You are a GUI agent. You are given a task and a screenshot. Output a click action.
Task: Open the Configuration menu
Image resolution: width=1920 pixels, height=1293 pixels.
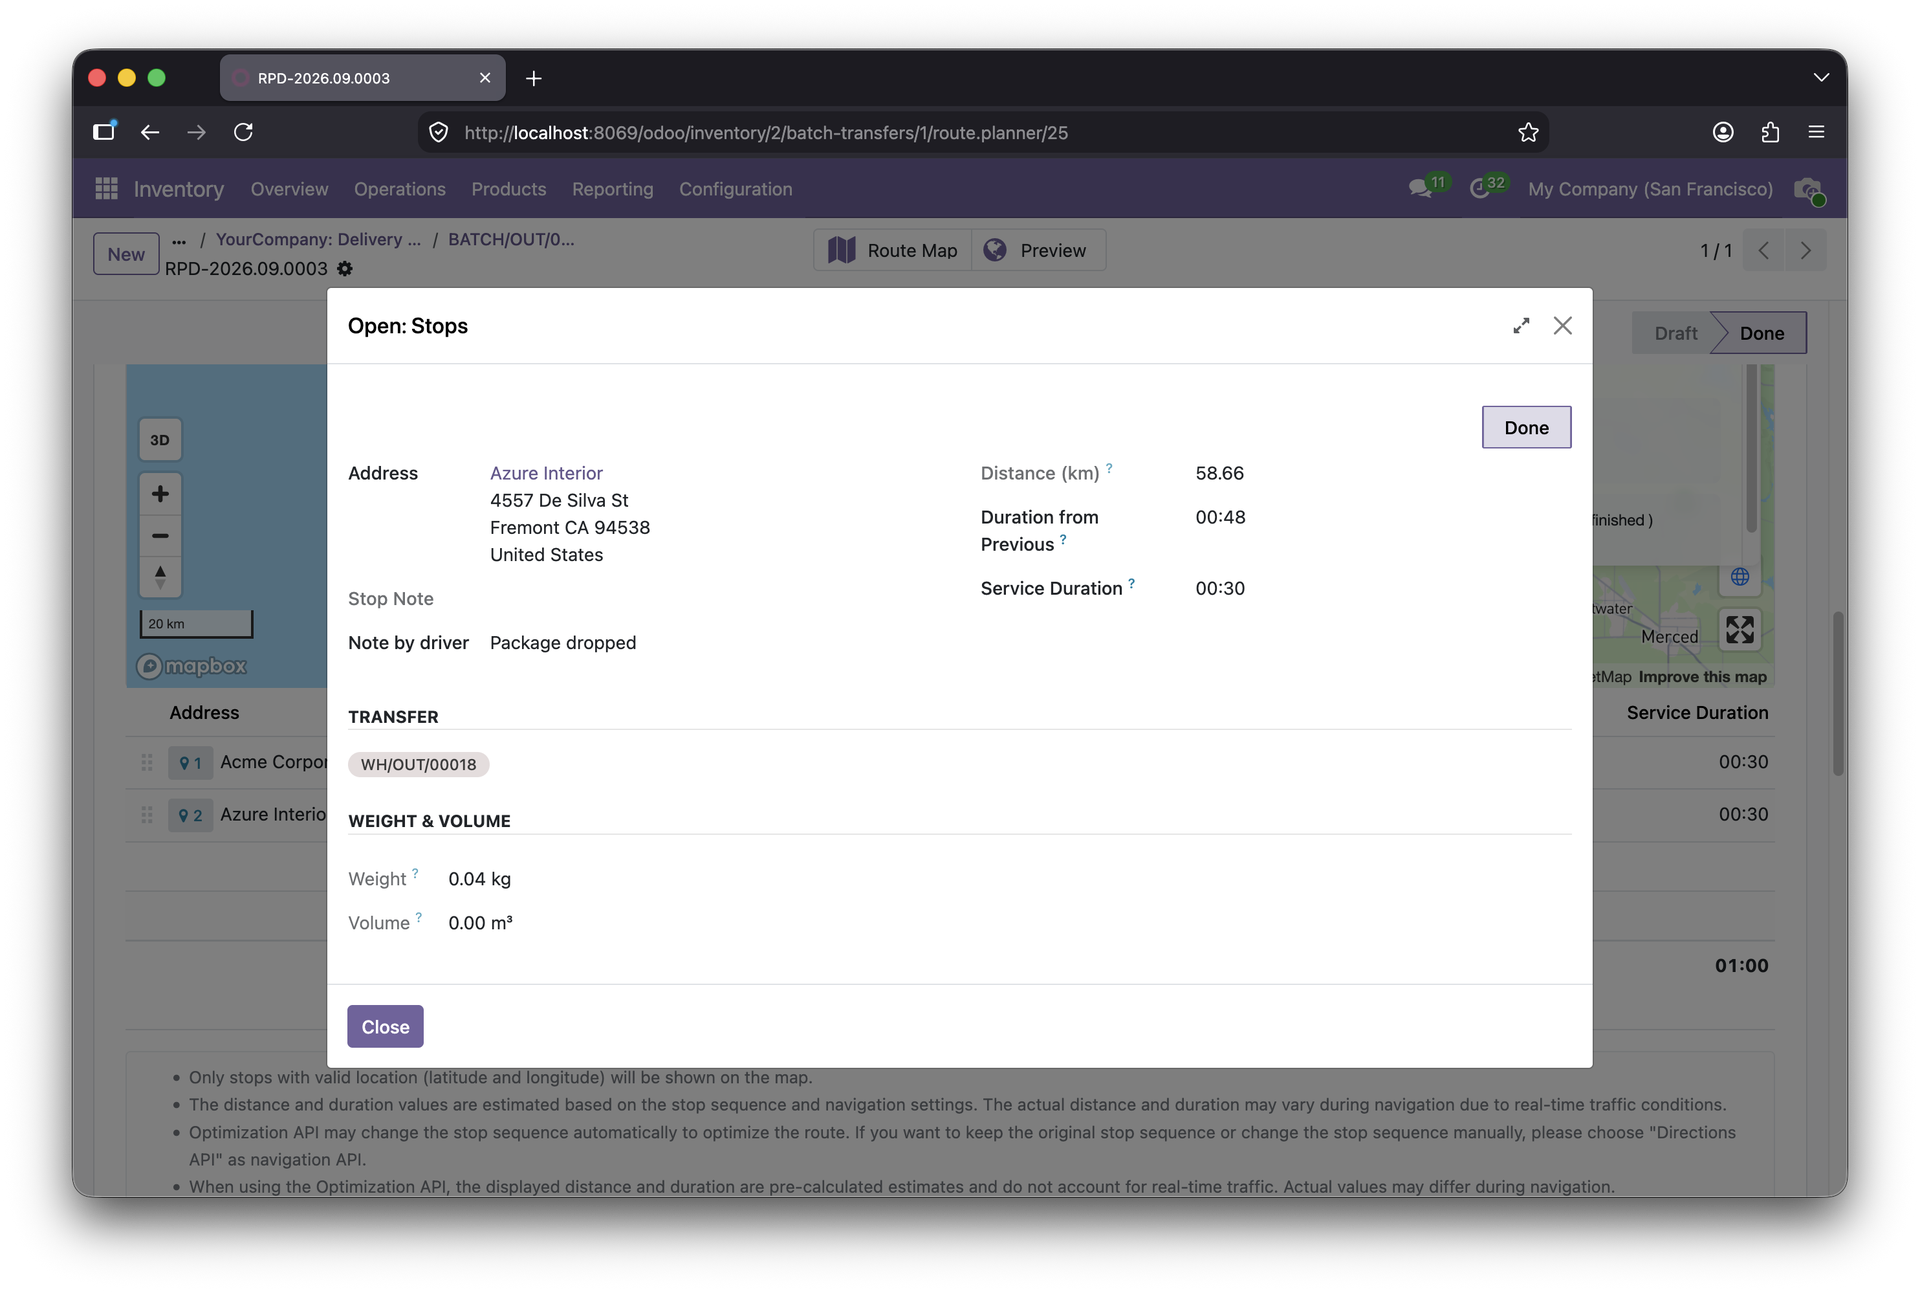(736, 189)
